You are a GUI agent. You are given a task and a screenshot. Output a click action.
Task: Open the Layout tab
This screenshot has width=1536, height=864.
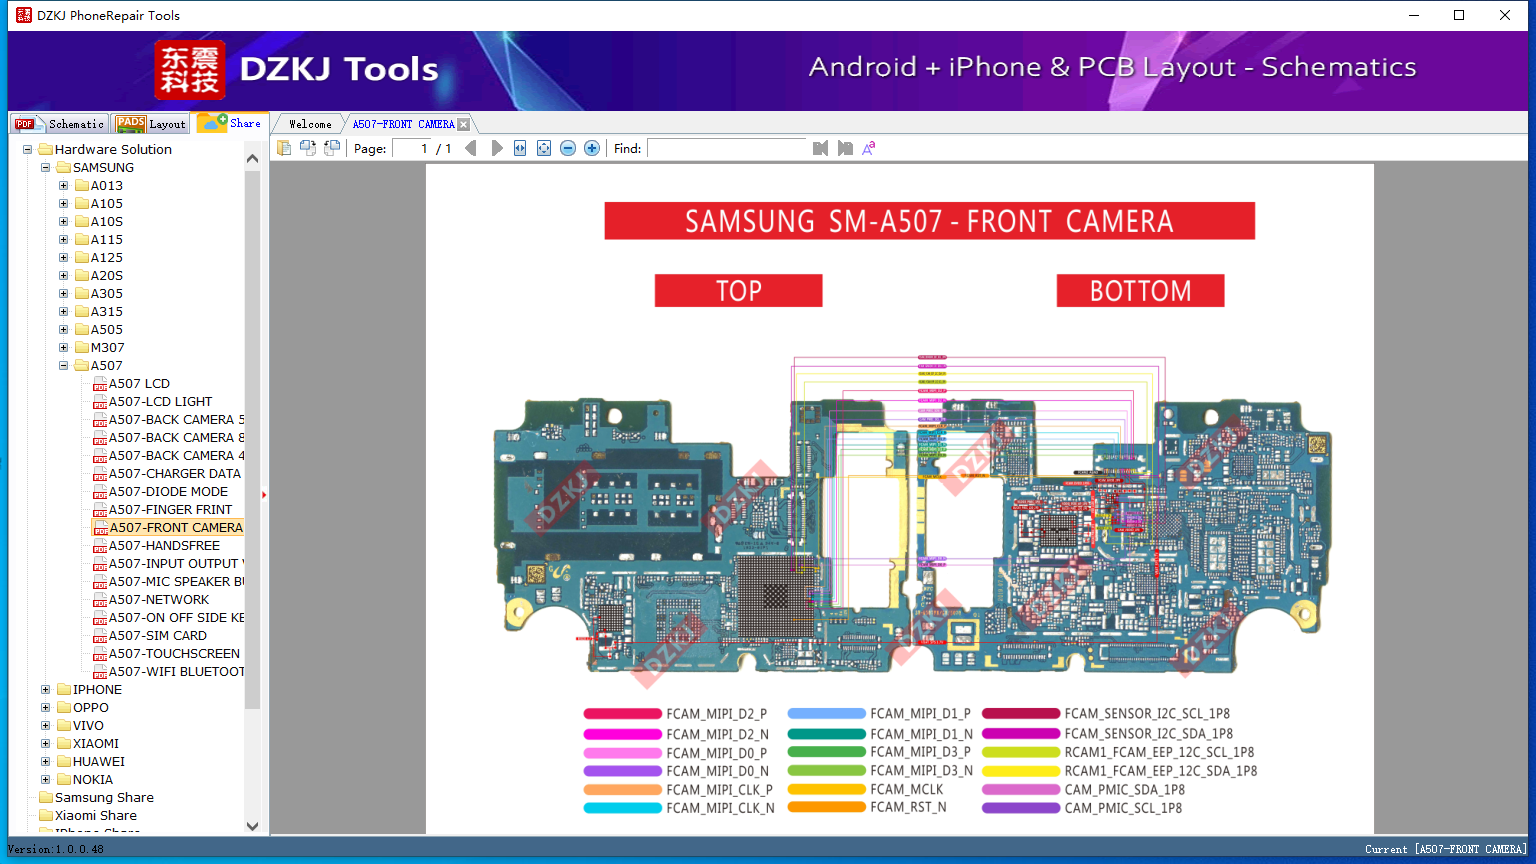coord(151,123)
